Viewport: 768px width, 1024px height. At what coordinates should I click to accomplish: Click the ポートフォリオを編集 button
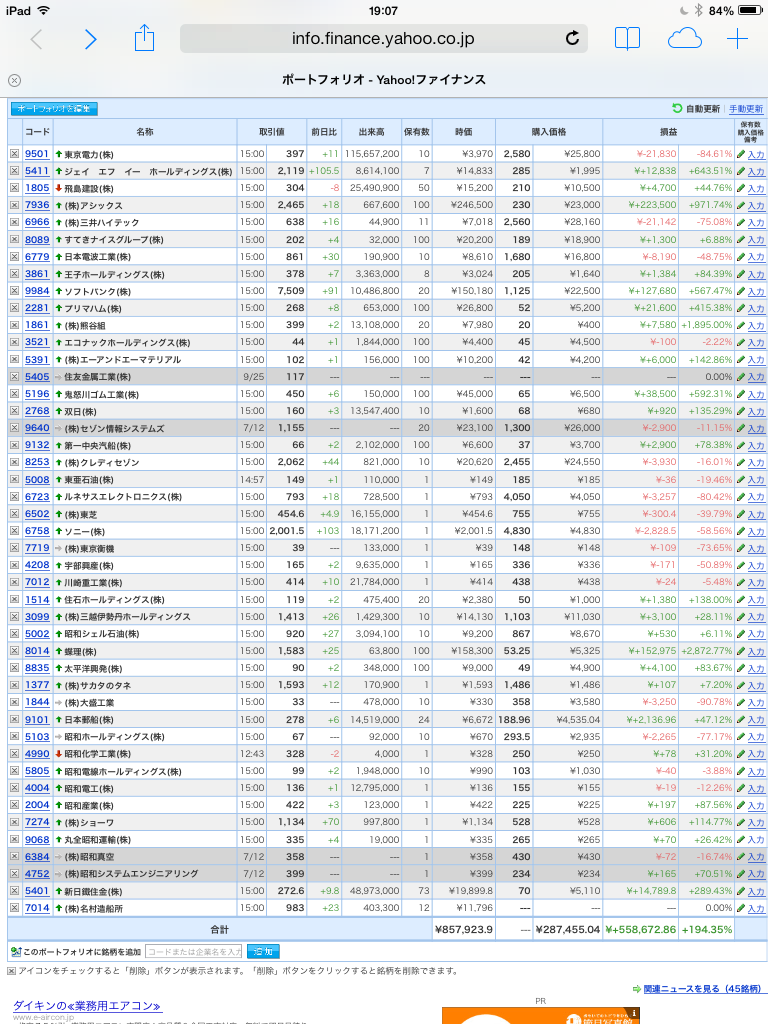(x=54, y=108)
